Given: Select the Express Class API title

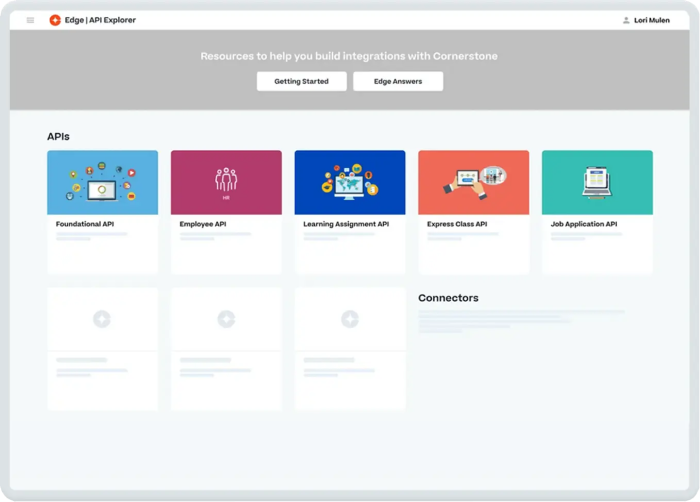Looking at the screenshot, I should (457, 224).
